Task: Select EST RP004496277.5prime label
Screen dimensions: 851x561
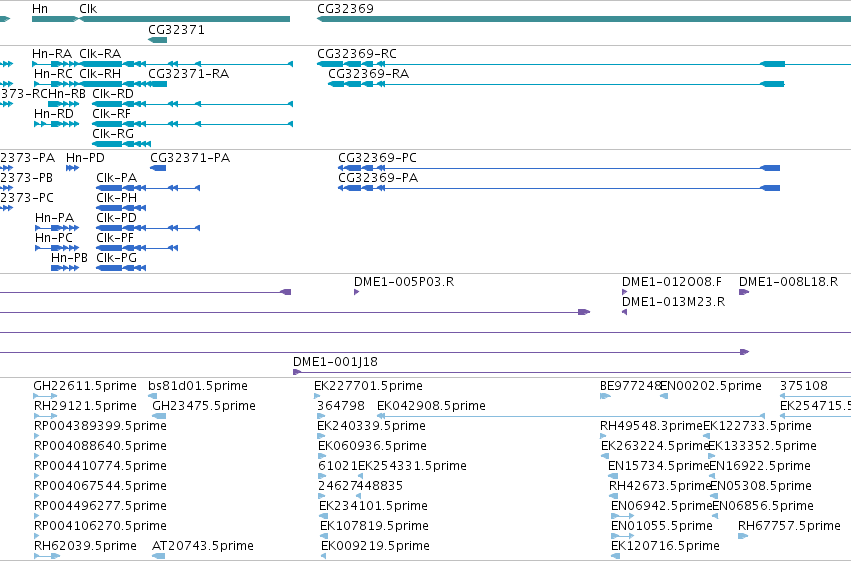Action: pos(100,506)
